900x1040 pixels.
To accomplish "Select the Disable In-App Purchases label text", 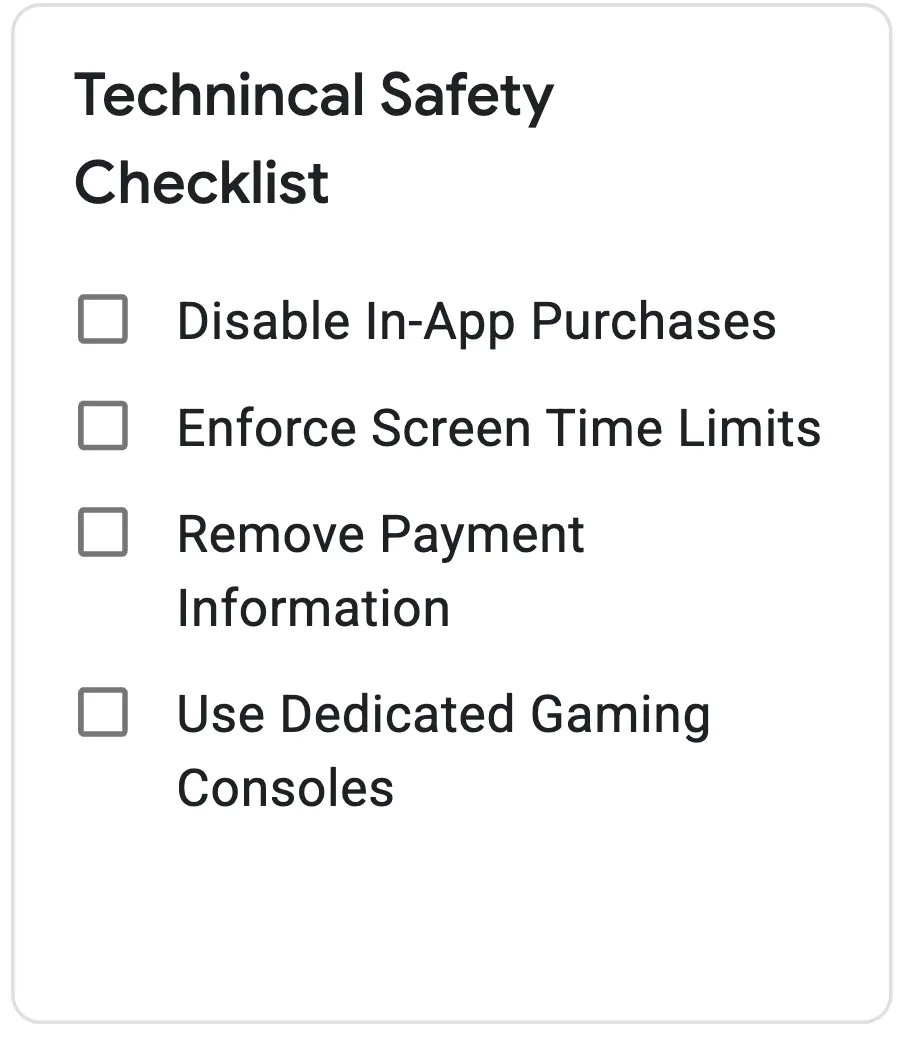I will [475, 320].
